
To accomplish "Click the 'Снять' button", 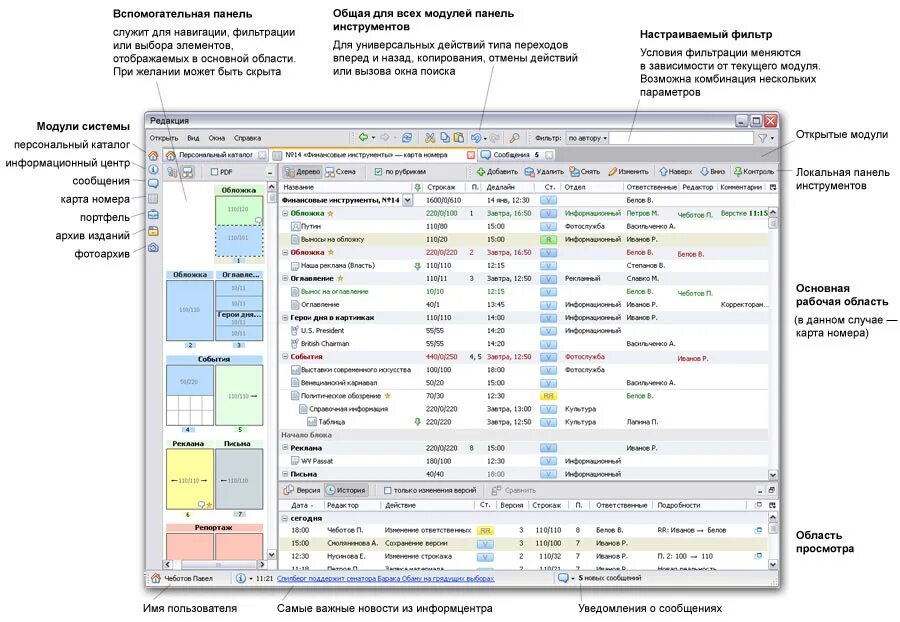I will tap(584, 171).
